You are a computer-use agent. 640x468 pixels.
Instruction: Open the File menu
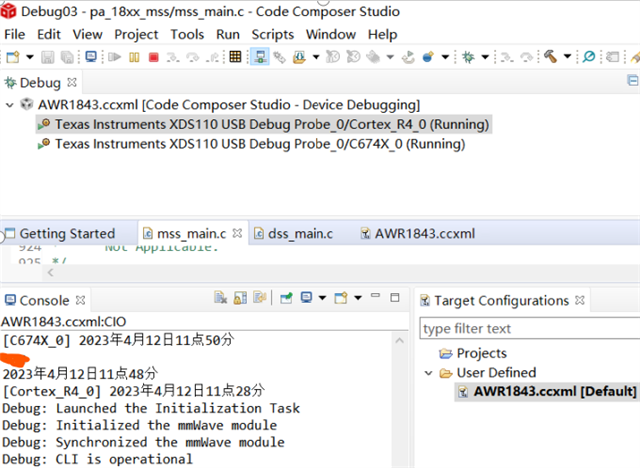click(x=15, y=35)
